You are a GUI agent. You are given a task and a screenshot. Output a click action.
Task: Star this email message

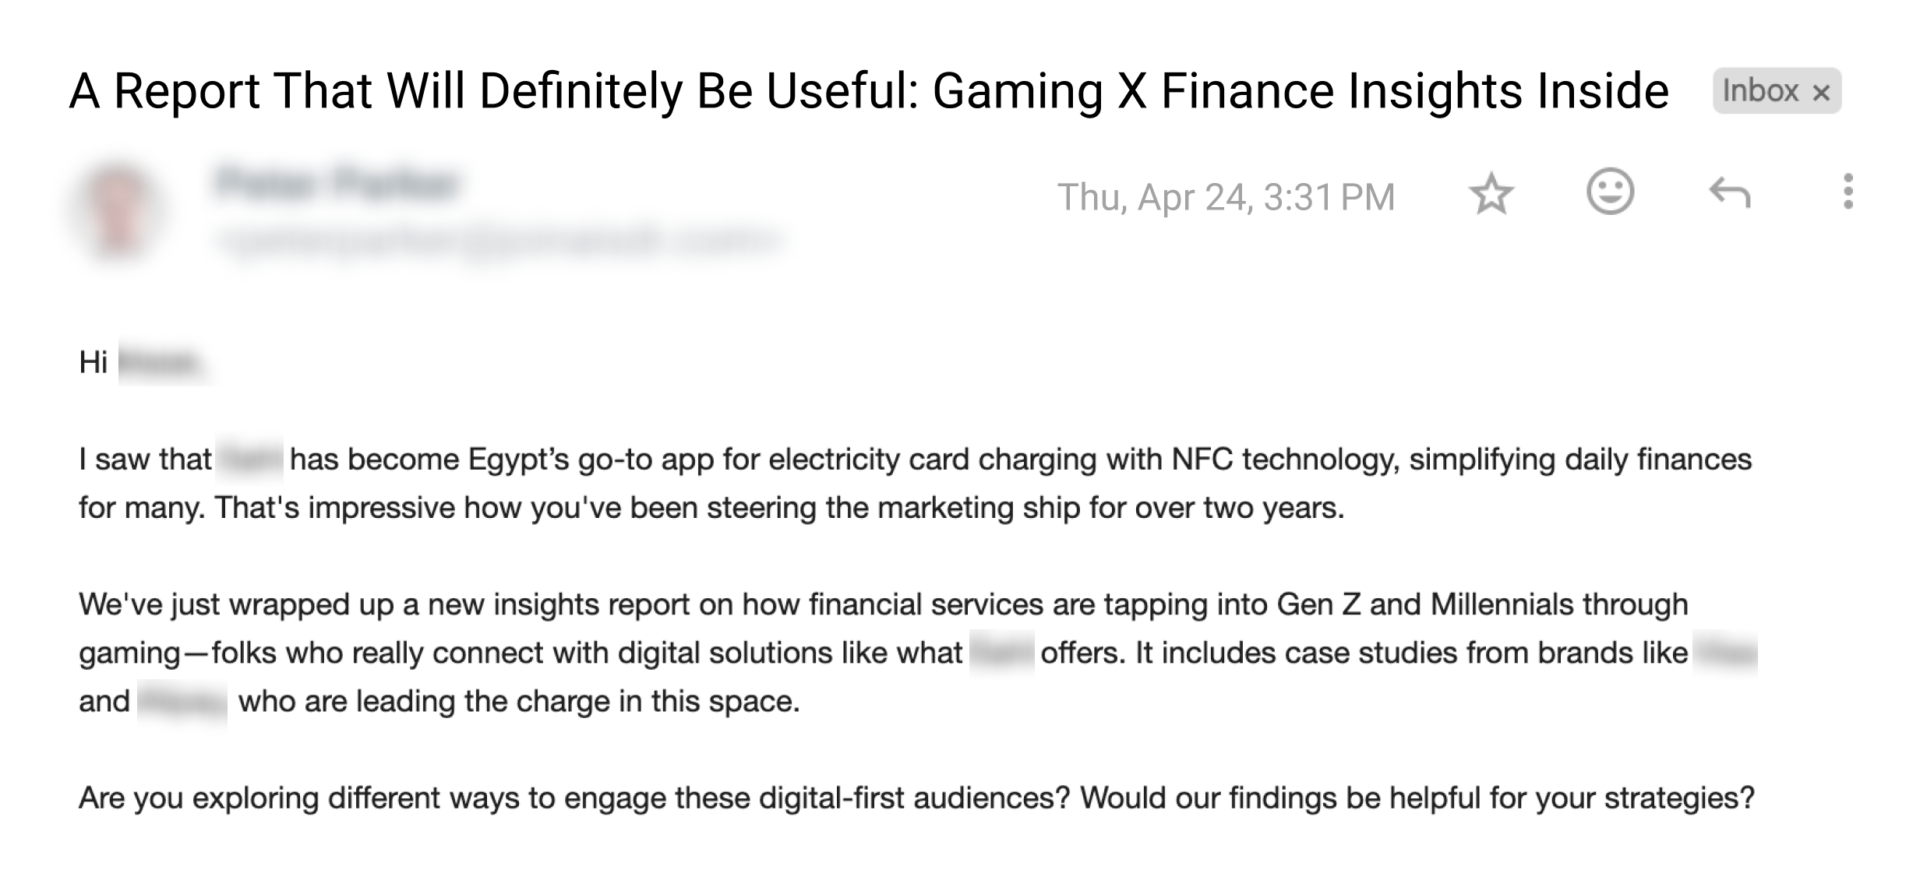coord(1491,193)
